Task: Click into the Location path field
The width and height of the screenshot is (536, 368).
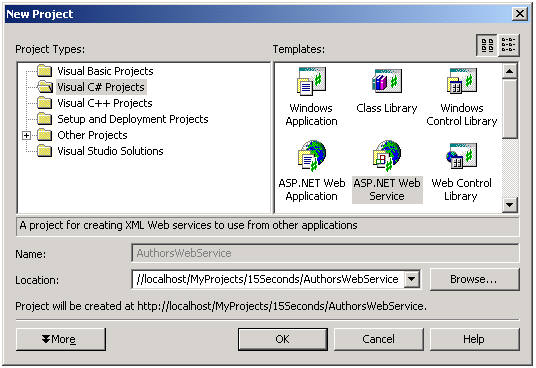Action: (x=268, y=279)
